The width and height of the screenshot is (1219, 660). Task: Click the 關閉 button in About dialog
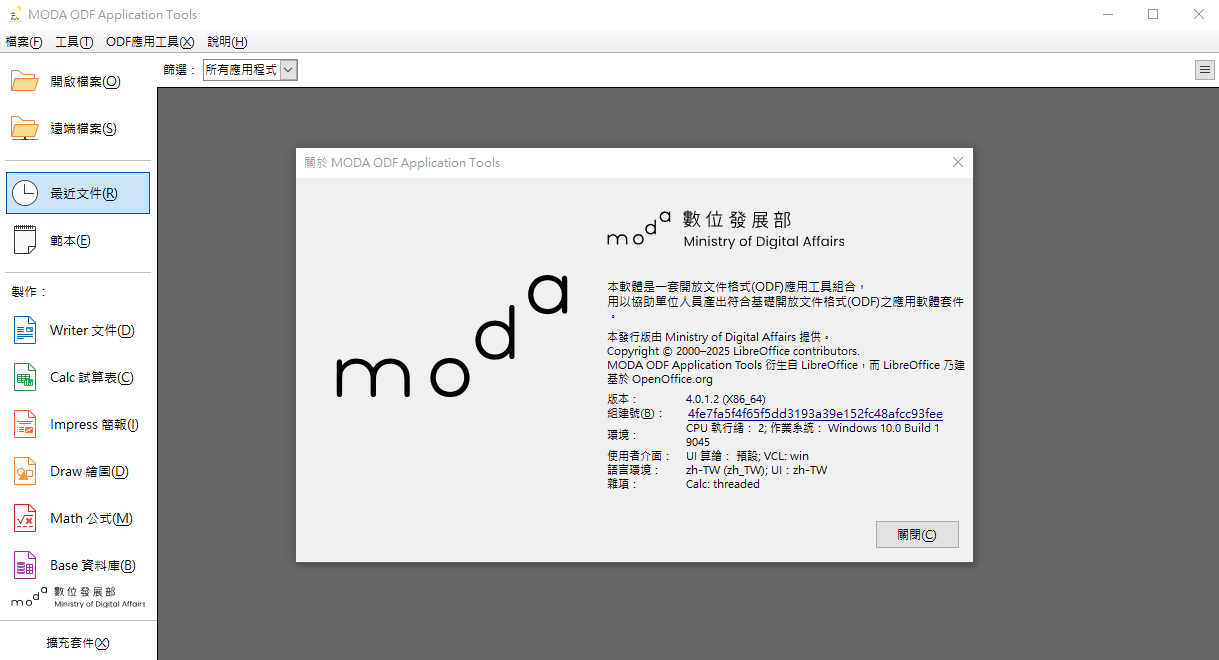(916, 535)
